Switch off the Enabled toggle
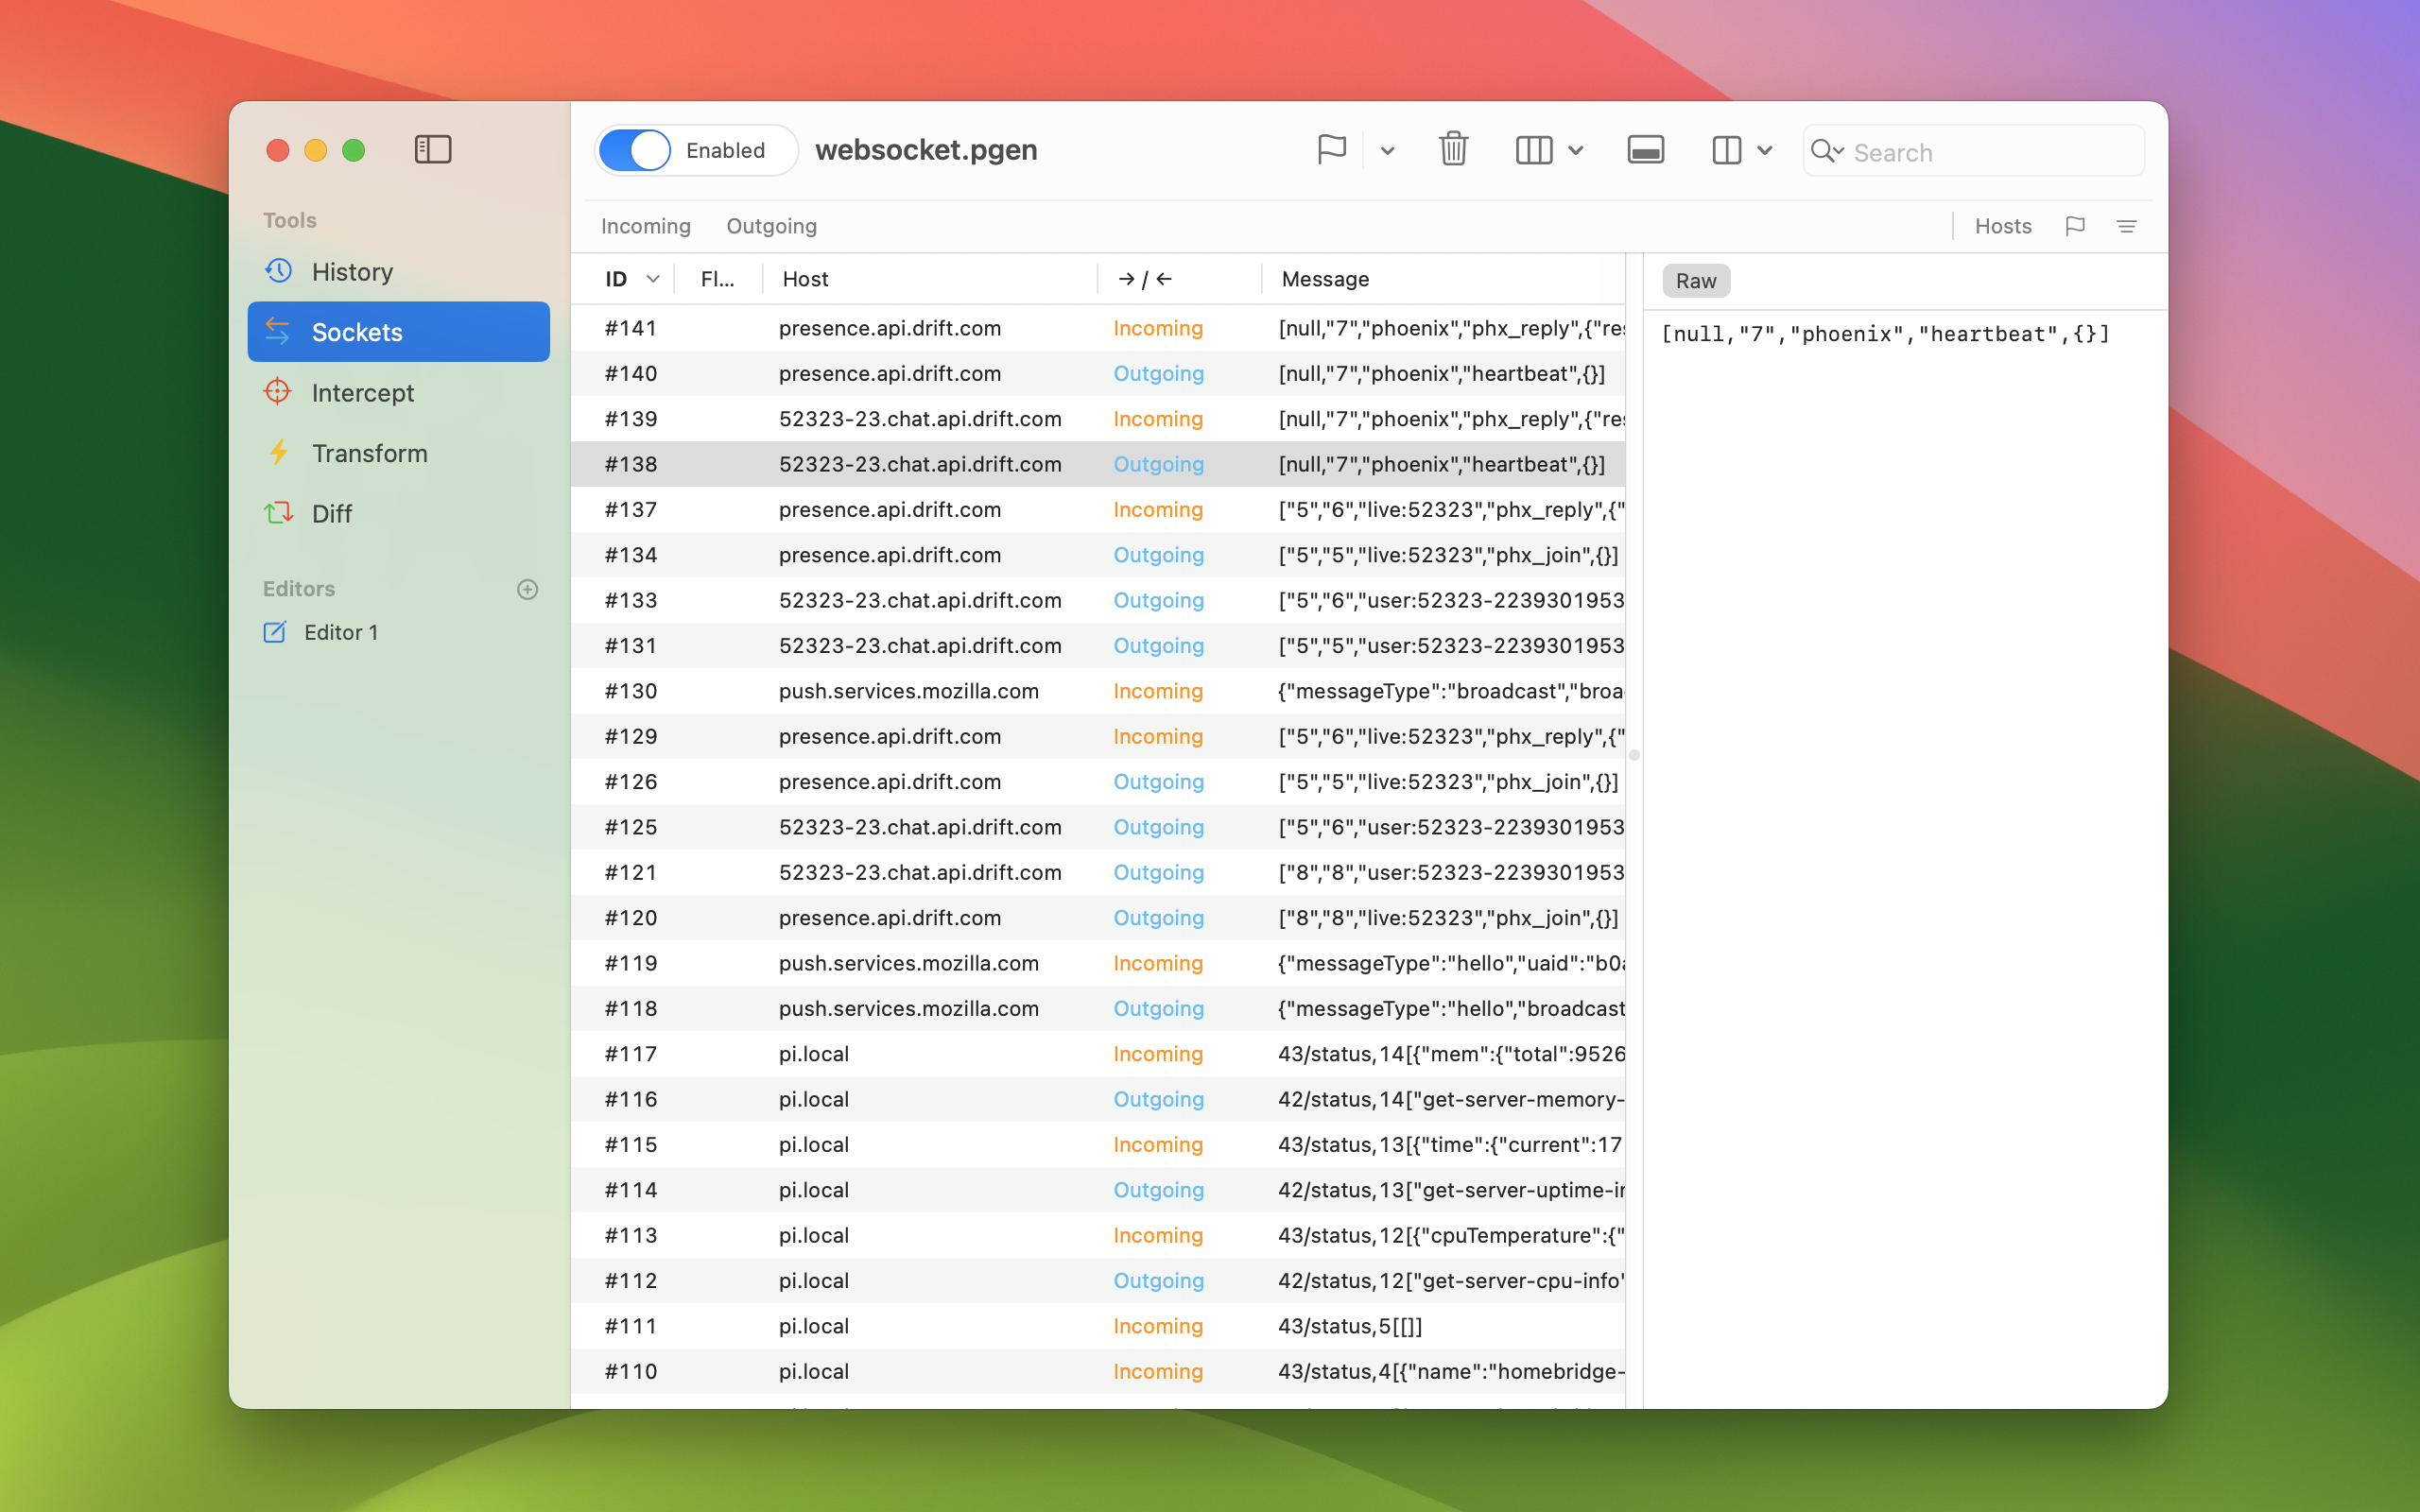 pyautogui.click(x=635, y=150)
